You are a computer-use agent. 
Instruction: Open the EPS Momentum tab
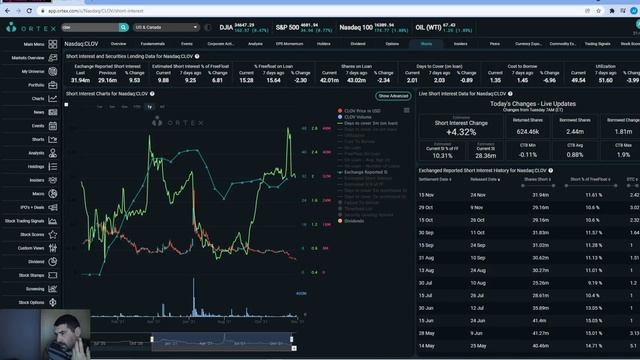point(289,44)
